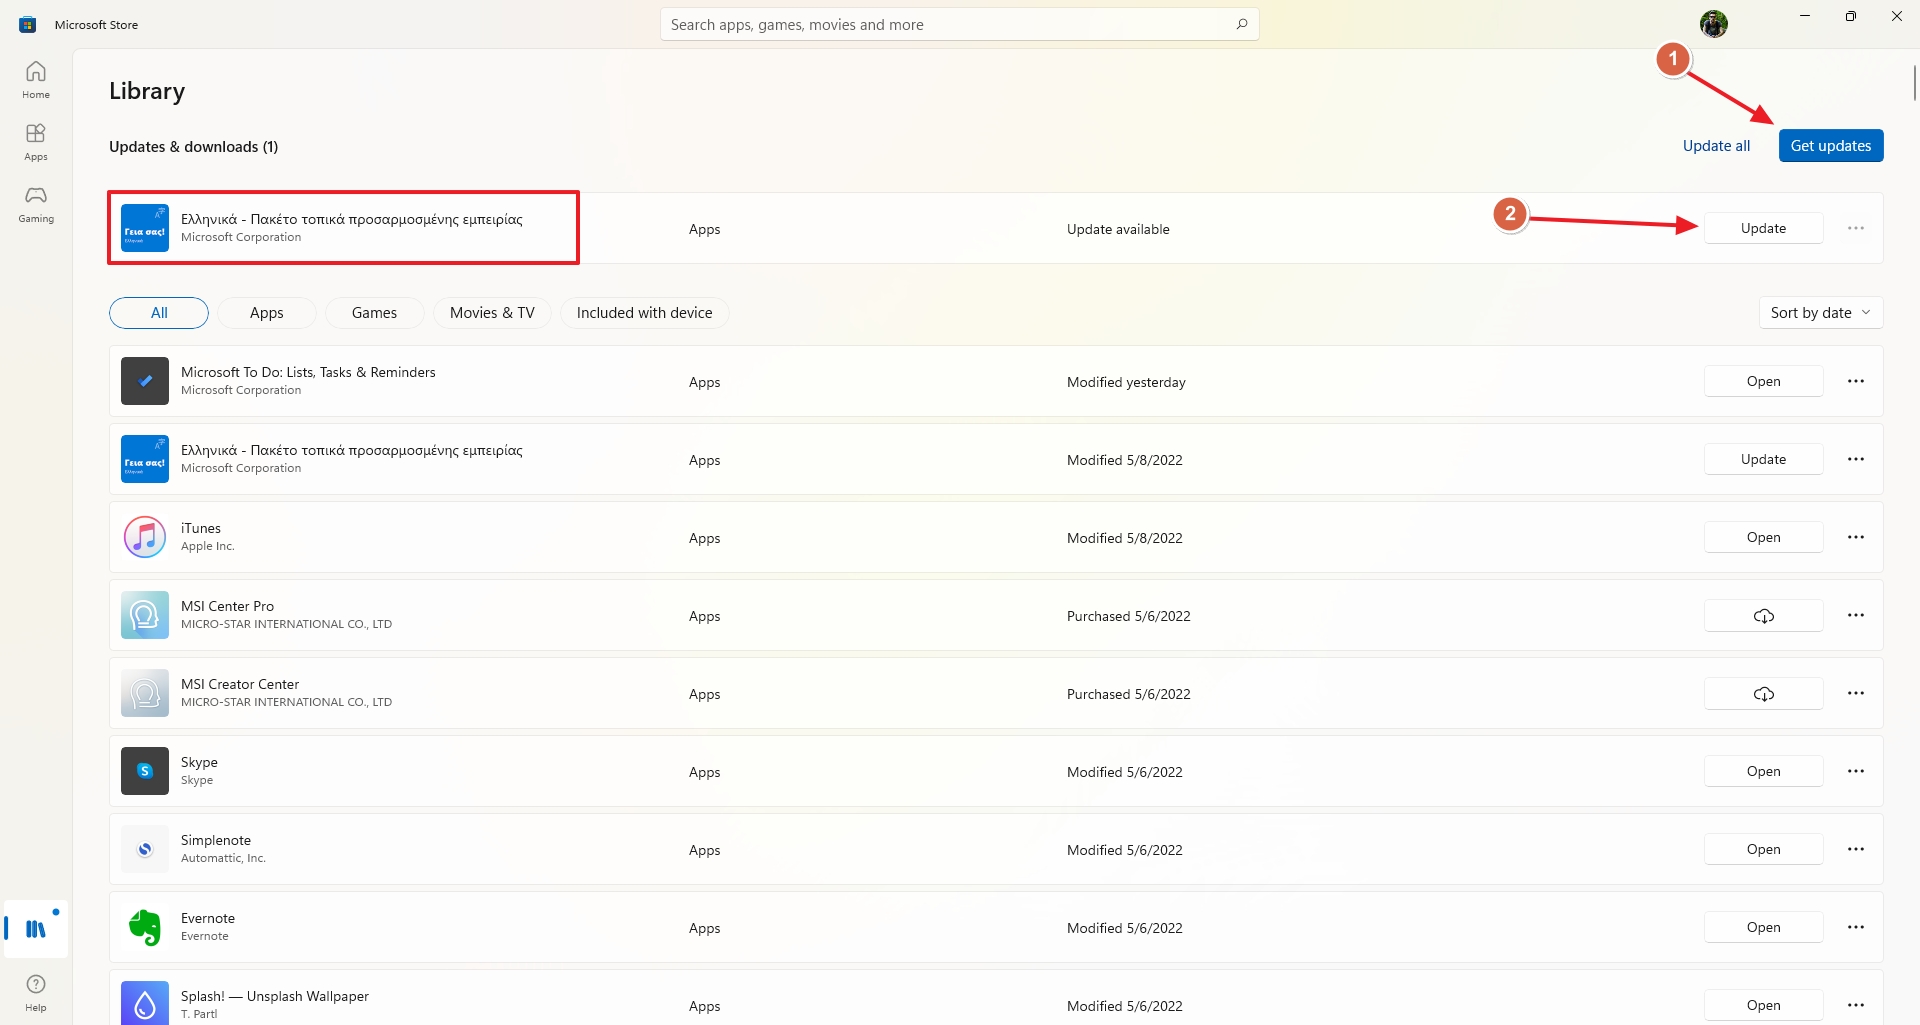The image size is (1920, 1025).
Task: Expand the Sort by date dropdown
Action: (1820, 313)
